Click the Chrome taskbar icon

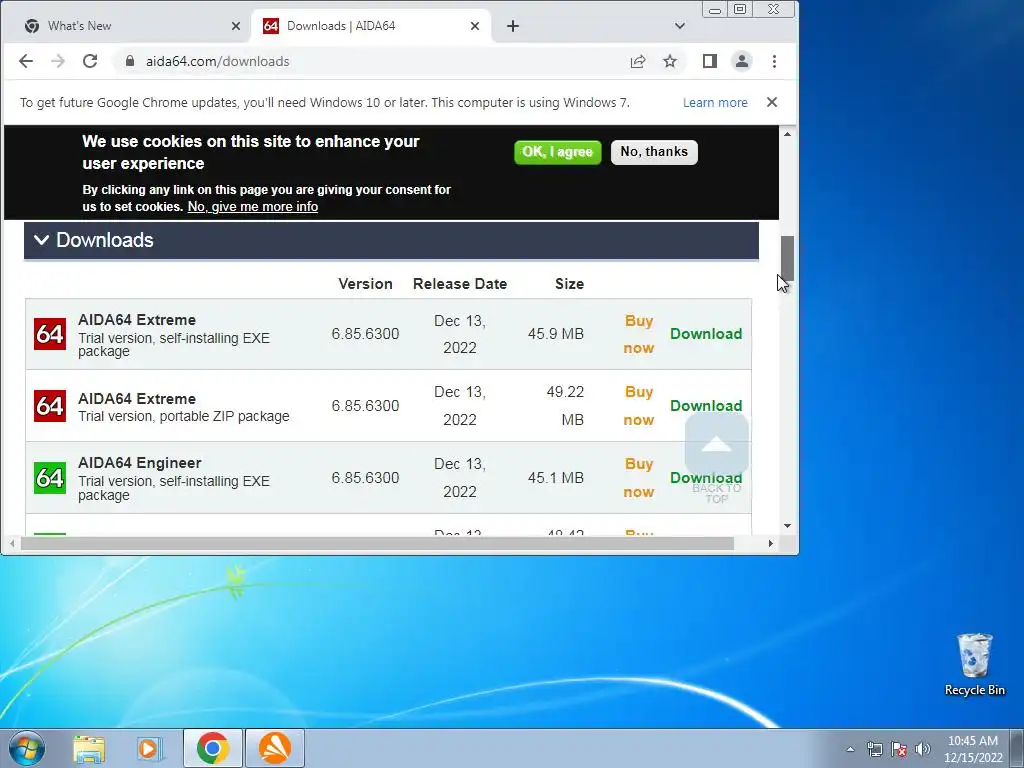pyautogui.click(x=212, y=748)
